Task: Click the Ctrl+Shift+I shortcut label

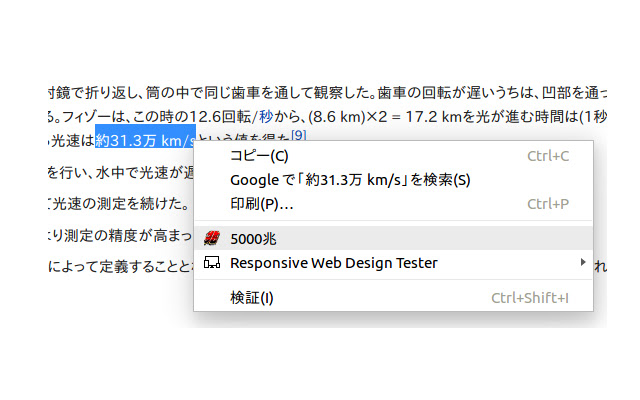Action: pos(530,298)
